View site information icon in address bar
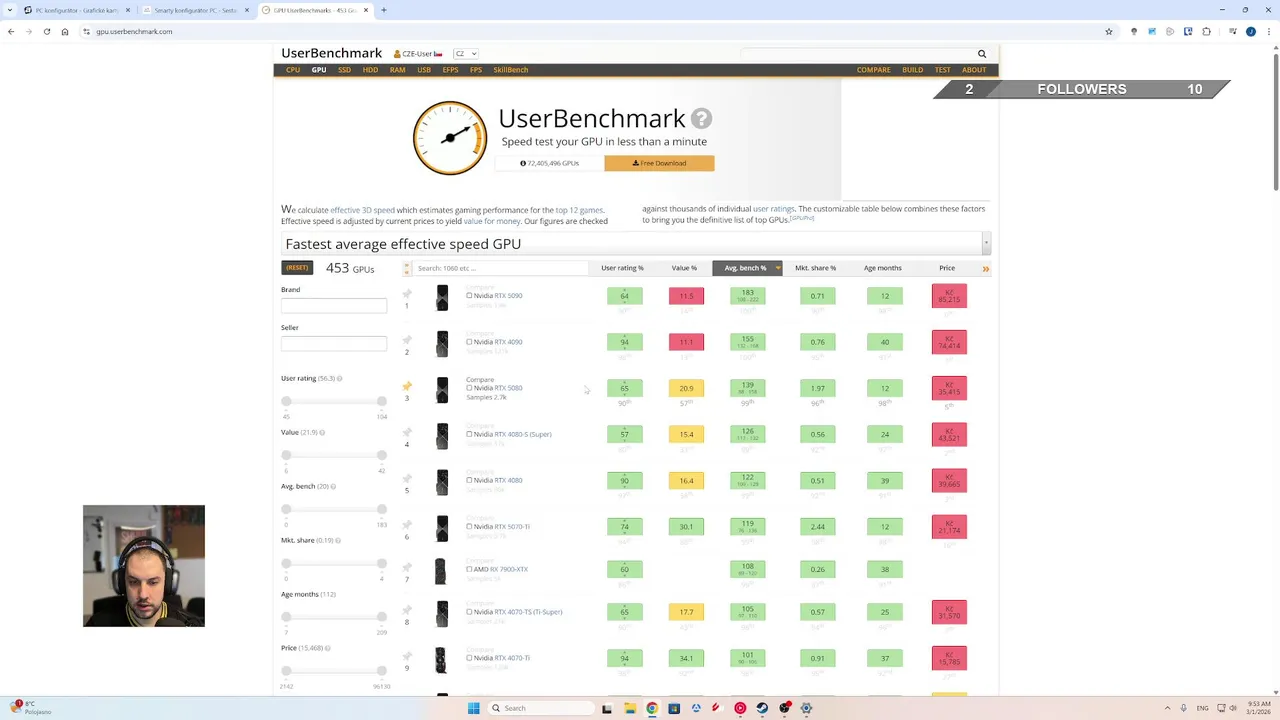Image resolution: width=1280 pixels, height=720 pixels. click(x=87, y=31)
